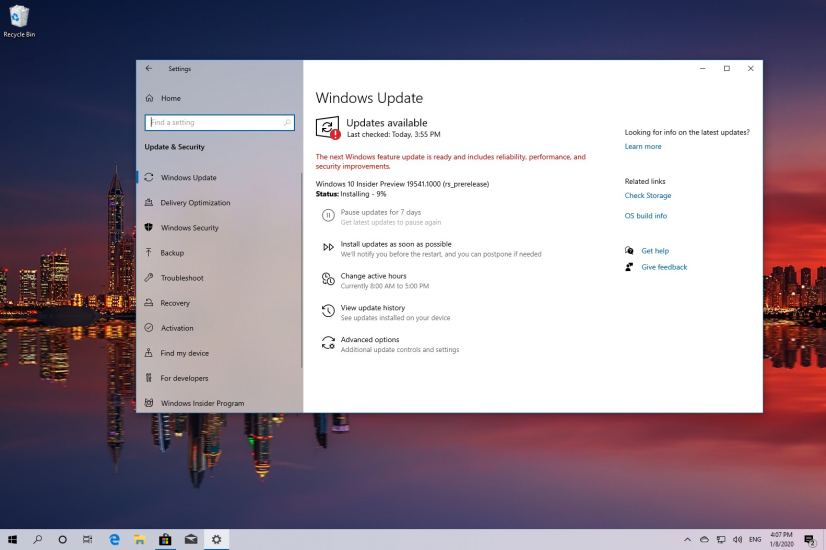Open Mail app from taskbar
The image size is (826, 550).
click(191, 539)
